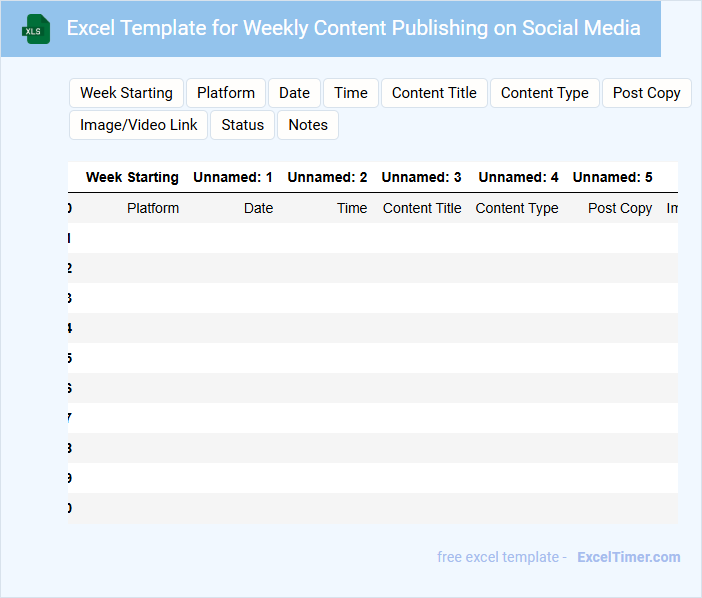Click the Platform tag button

(x=226, y=93)
